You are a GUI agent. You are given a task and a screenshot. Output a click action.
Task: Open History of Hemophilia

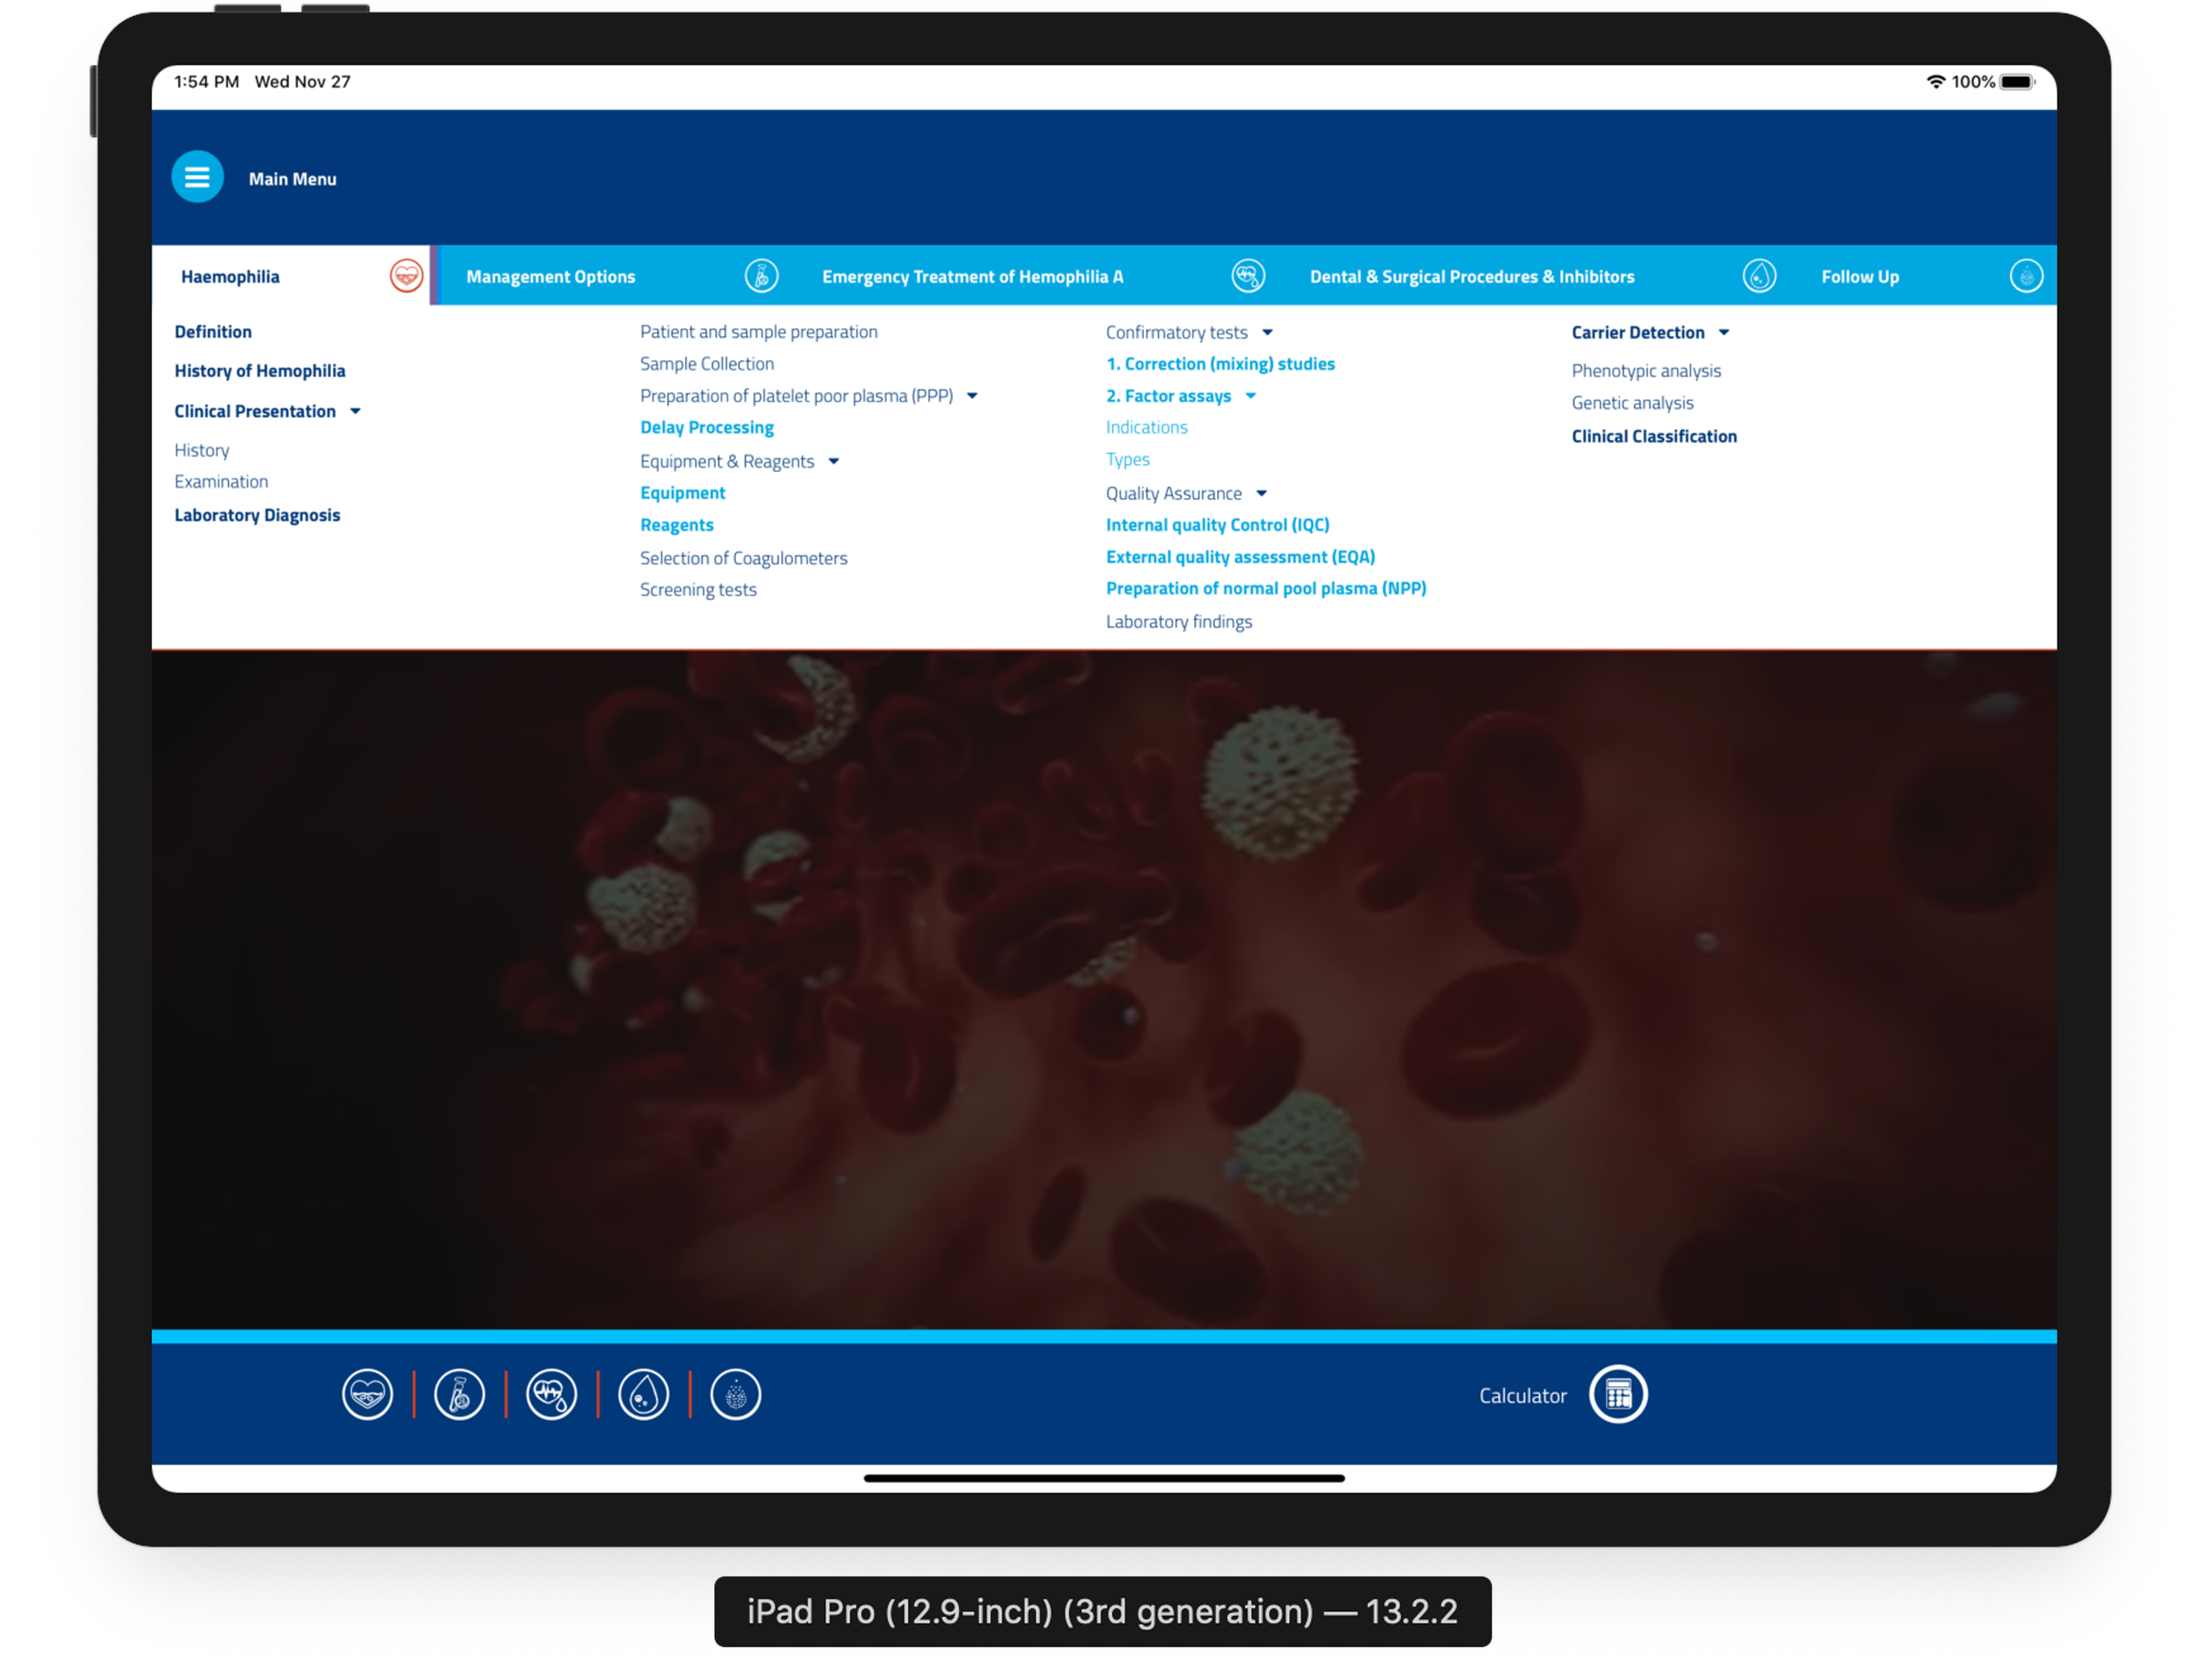pos(260,371)
